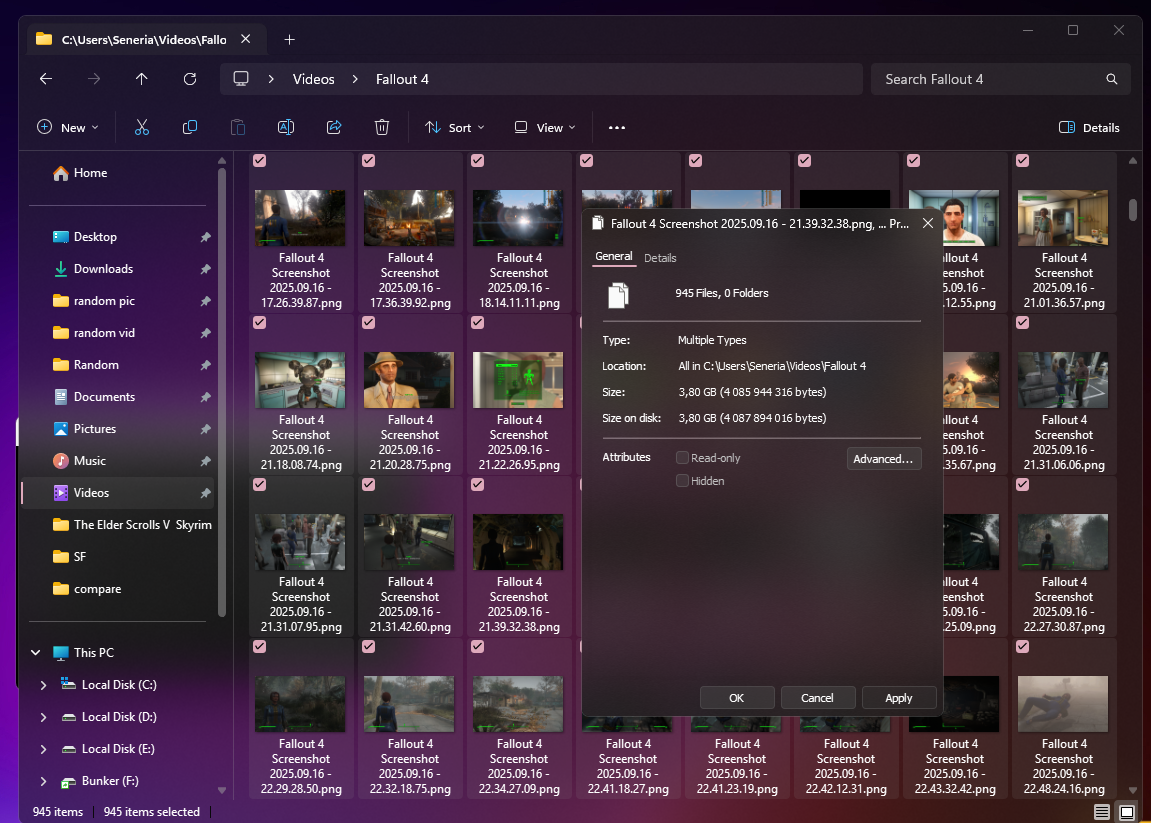Select the 22.48.24.16.png thumbnail
Image resolution: width=1151 pixels, height=823 pixels.
click(1063, 704)
